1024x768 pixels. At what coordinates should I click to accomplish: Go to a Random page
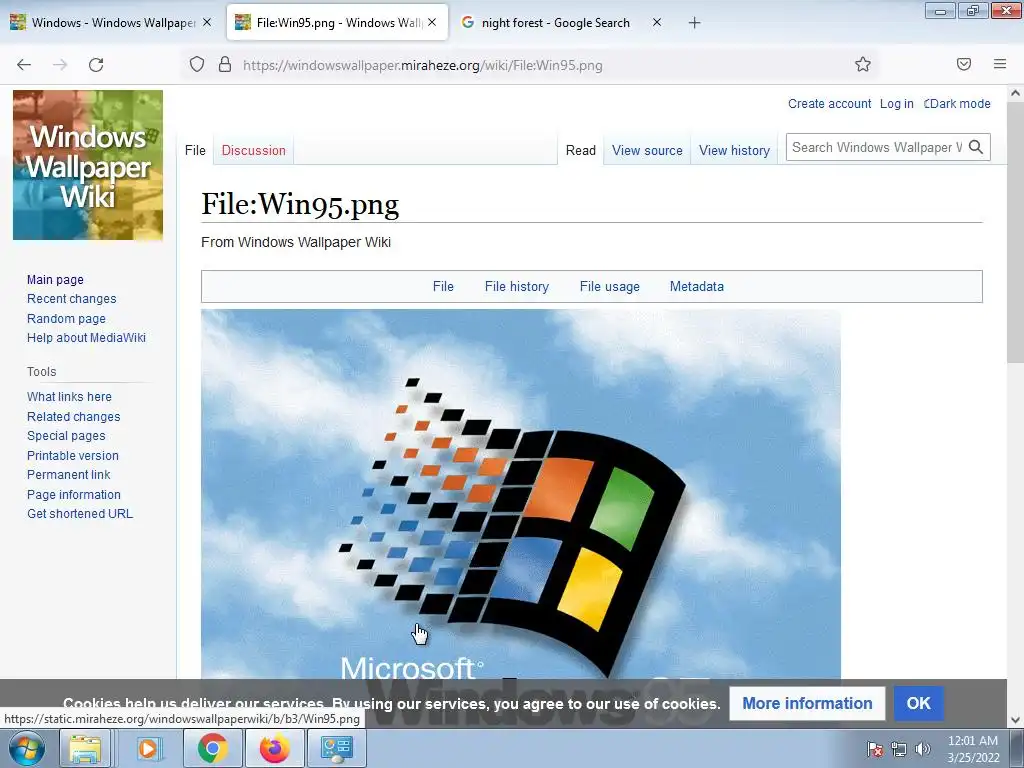coord(66,319)
